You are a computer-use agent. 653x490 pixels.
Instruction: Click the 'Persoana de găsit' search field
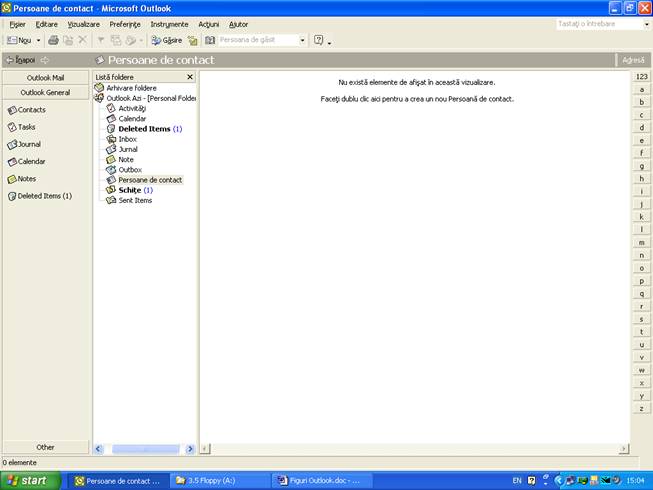click(x=259, y=40)
